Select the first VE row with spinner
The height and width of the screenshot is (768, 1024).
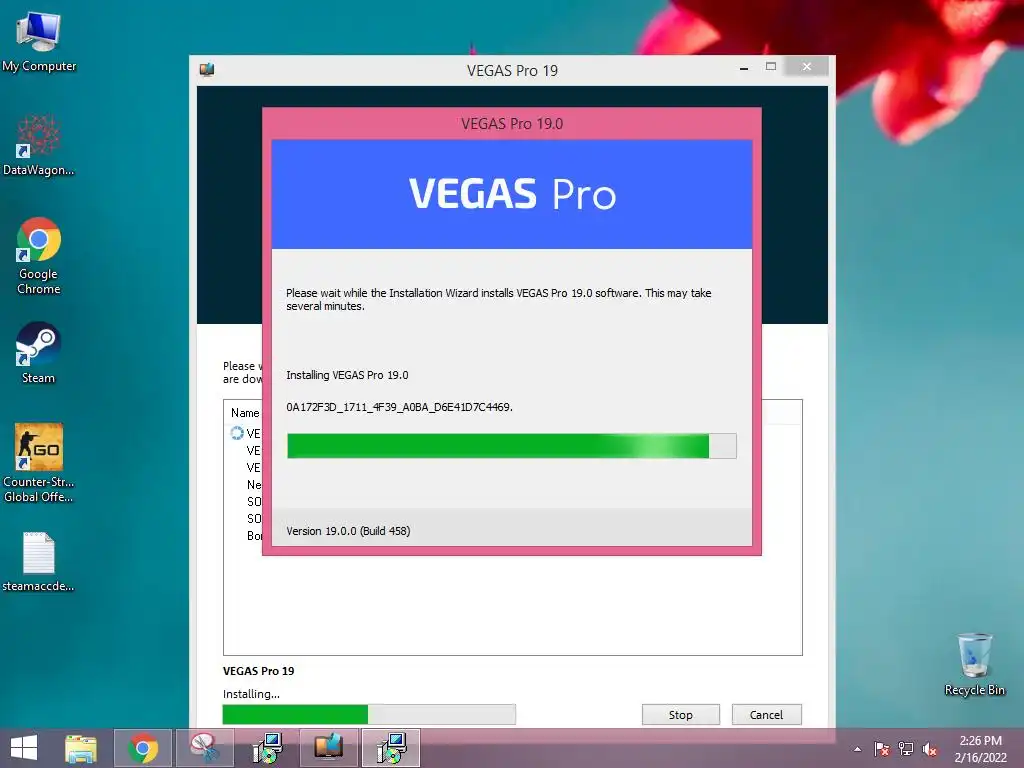245,433
